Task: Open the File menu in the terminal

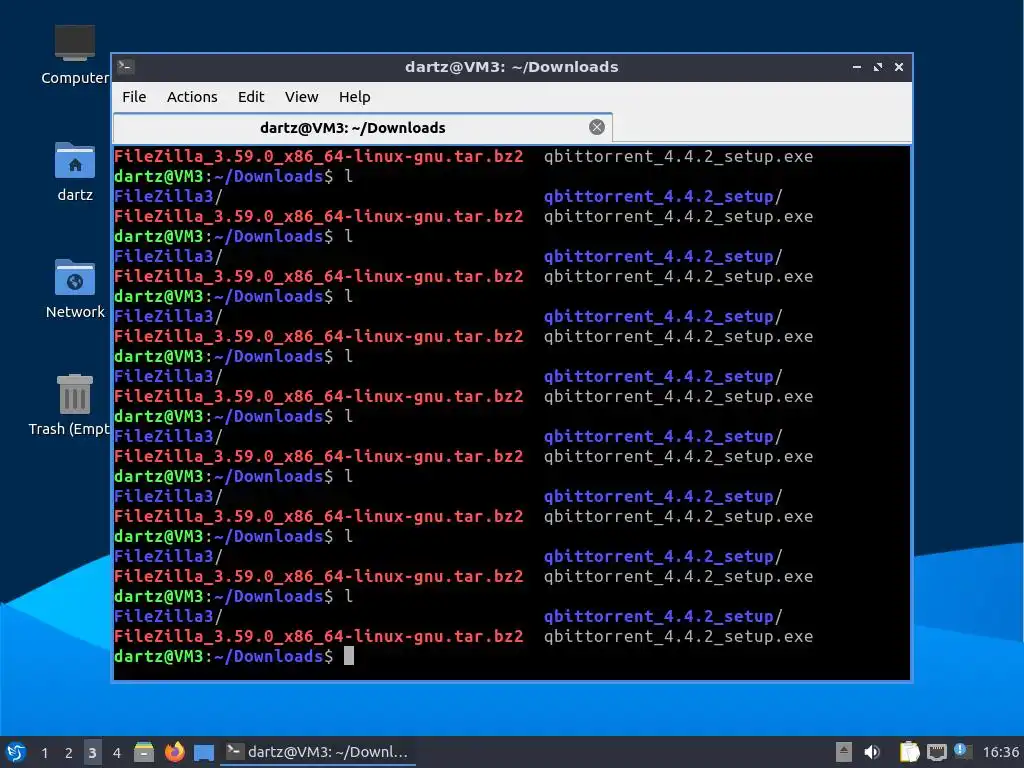Action: 134,97
